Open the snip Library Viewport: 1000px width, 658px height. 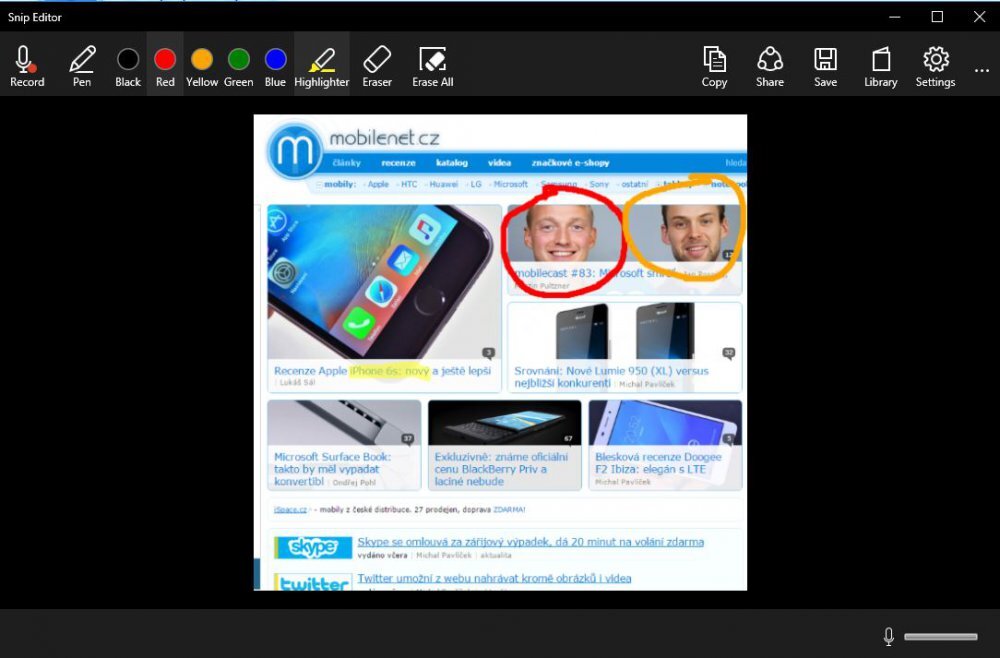click(880, 66)
